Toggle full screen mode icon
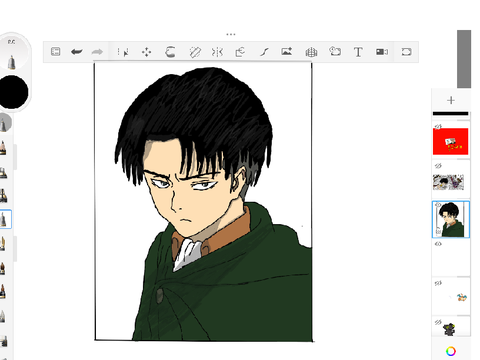 [x=406, y=52]
